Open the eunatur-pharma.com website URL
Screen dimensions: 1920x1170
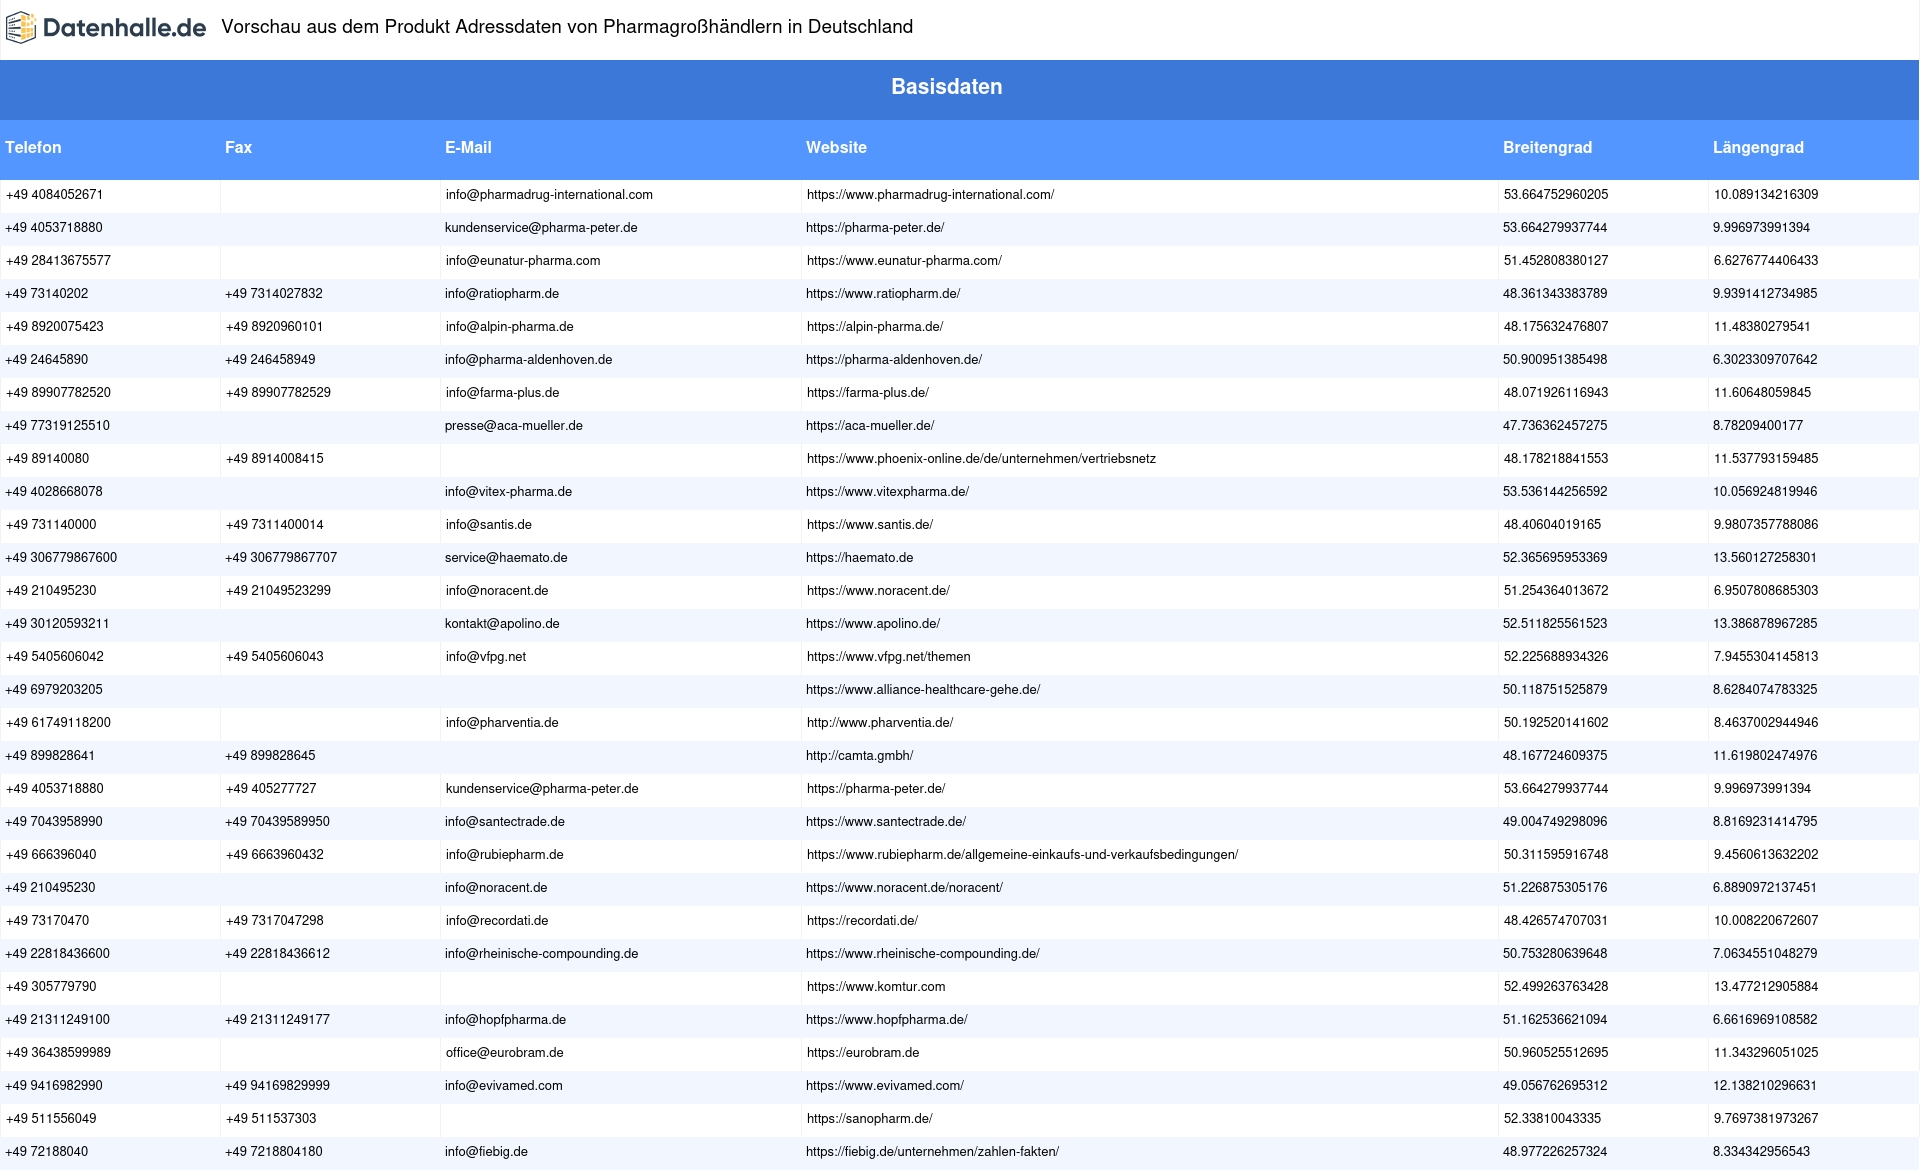904,261
